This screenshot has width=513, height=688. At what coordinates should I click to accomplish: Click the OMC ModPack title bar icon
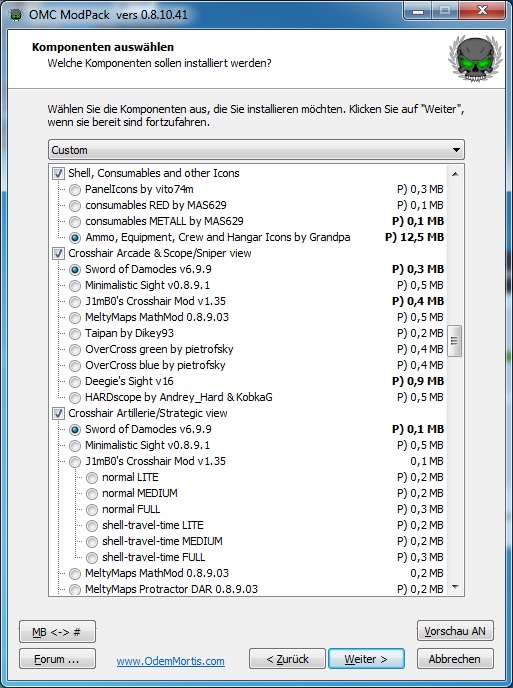pos(16,14)
